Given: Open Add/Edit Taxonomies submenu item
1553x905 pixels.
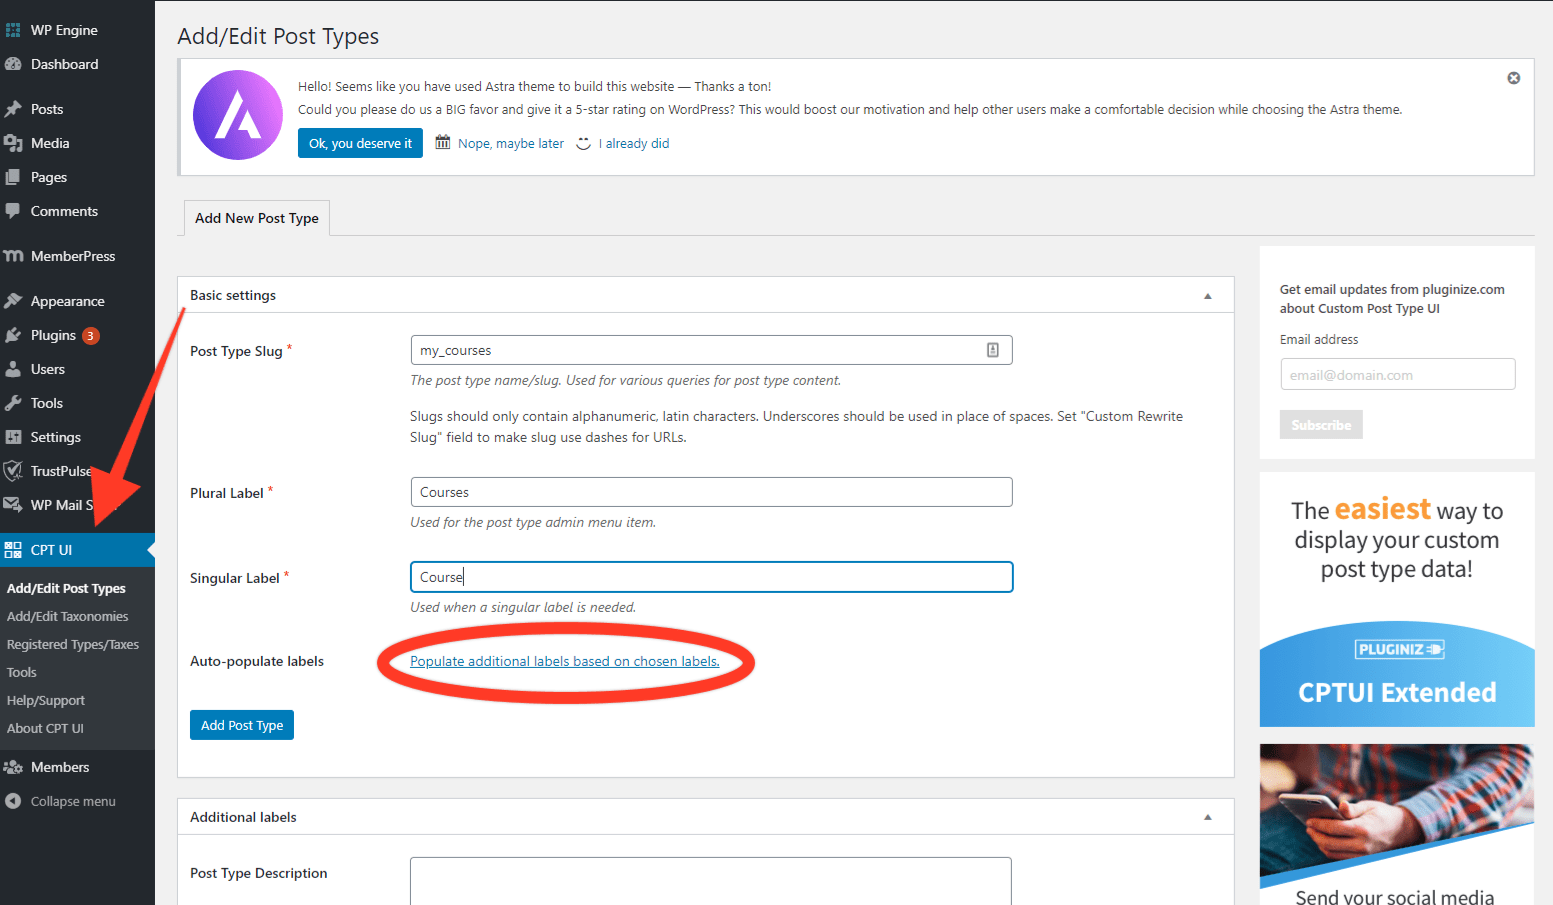Looking at the screenshot, I should 67,616.
